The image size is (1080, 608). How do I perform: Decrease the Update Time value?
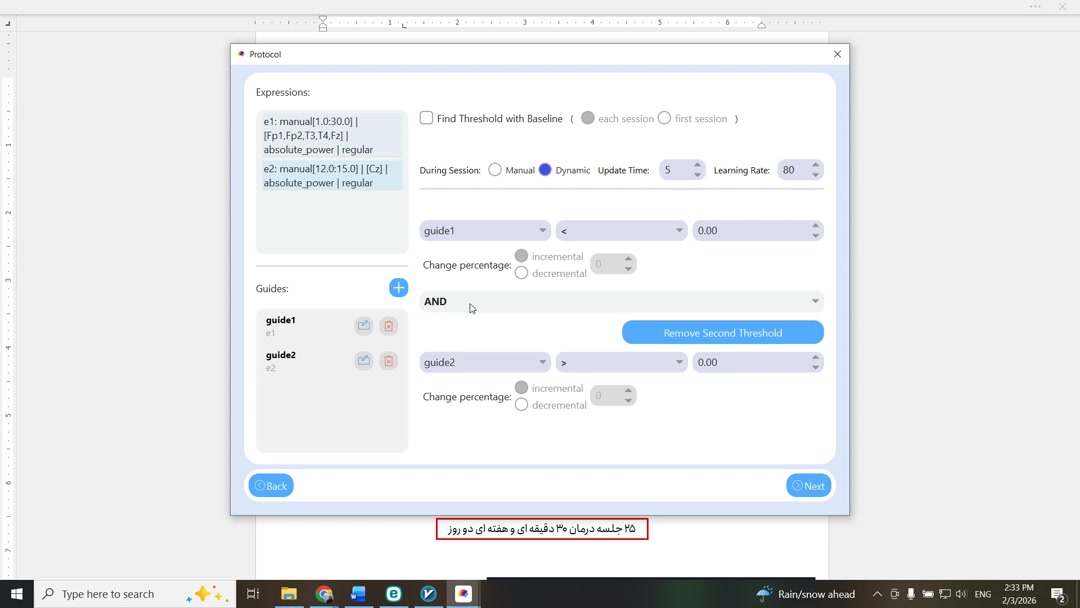pos(697,174)
